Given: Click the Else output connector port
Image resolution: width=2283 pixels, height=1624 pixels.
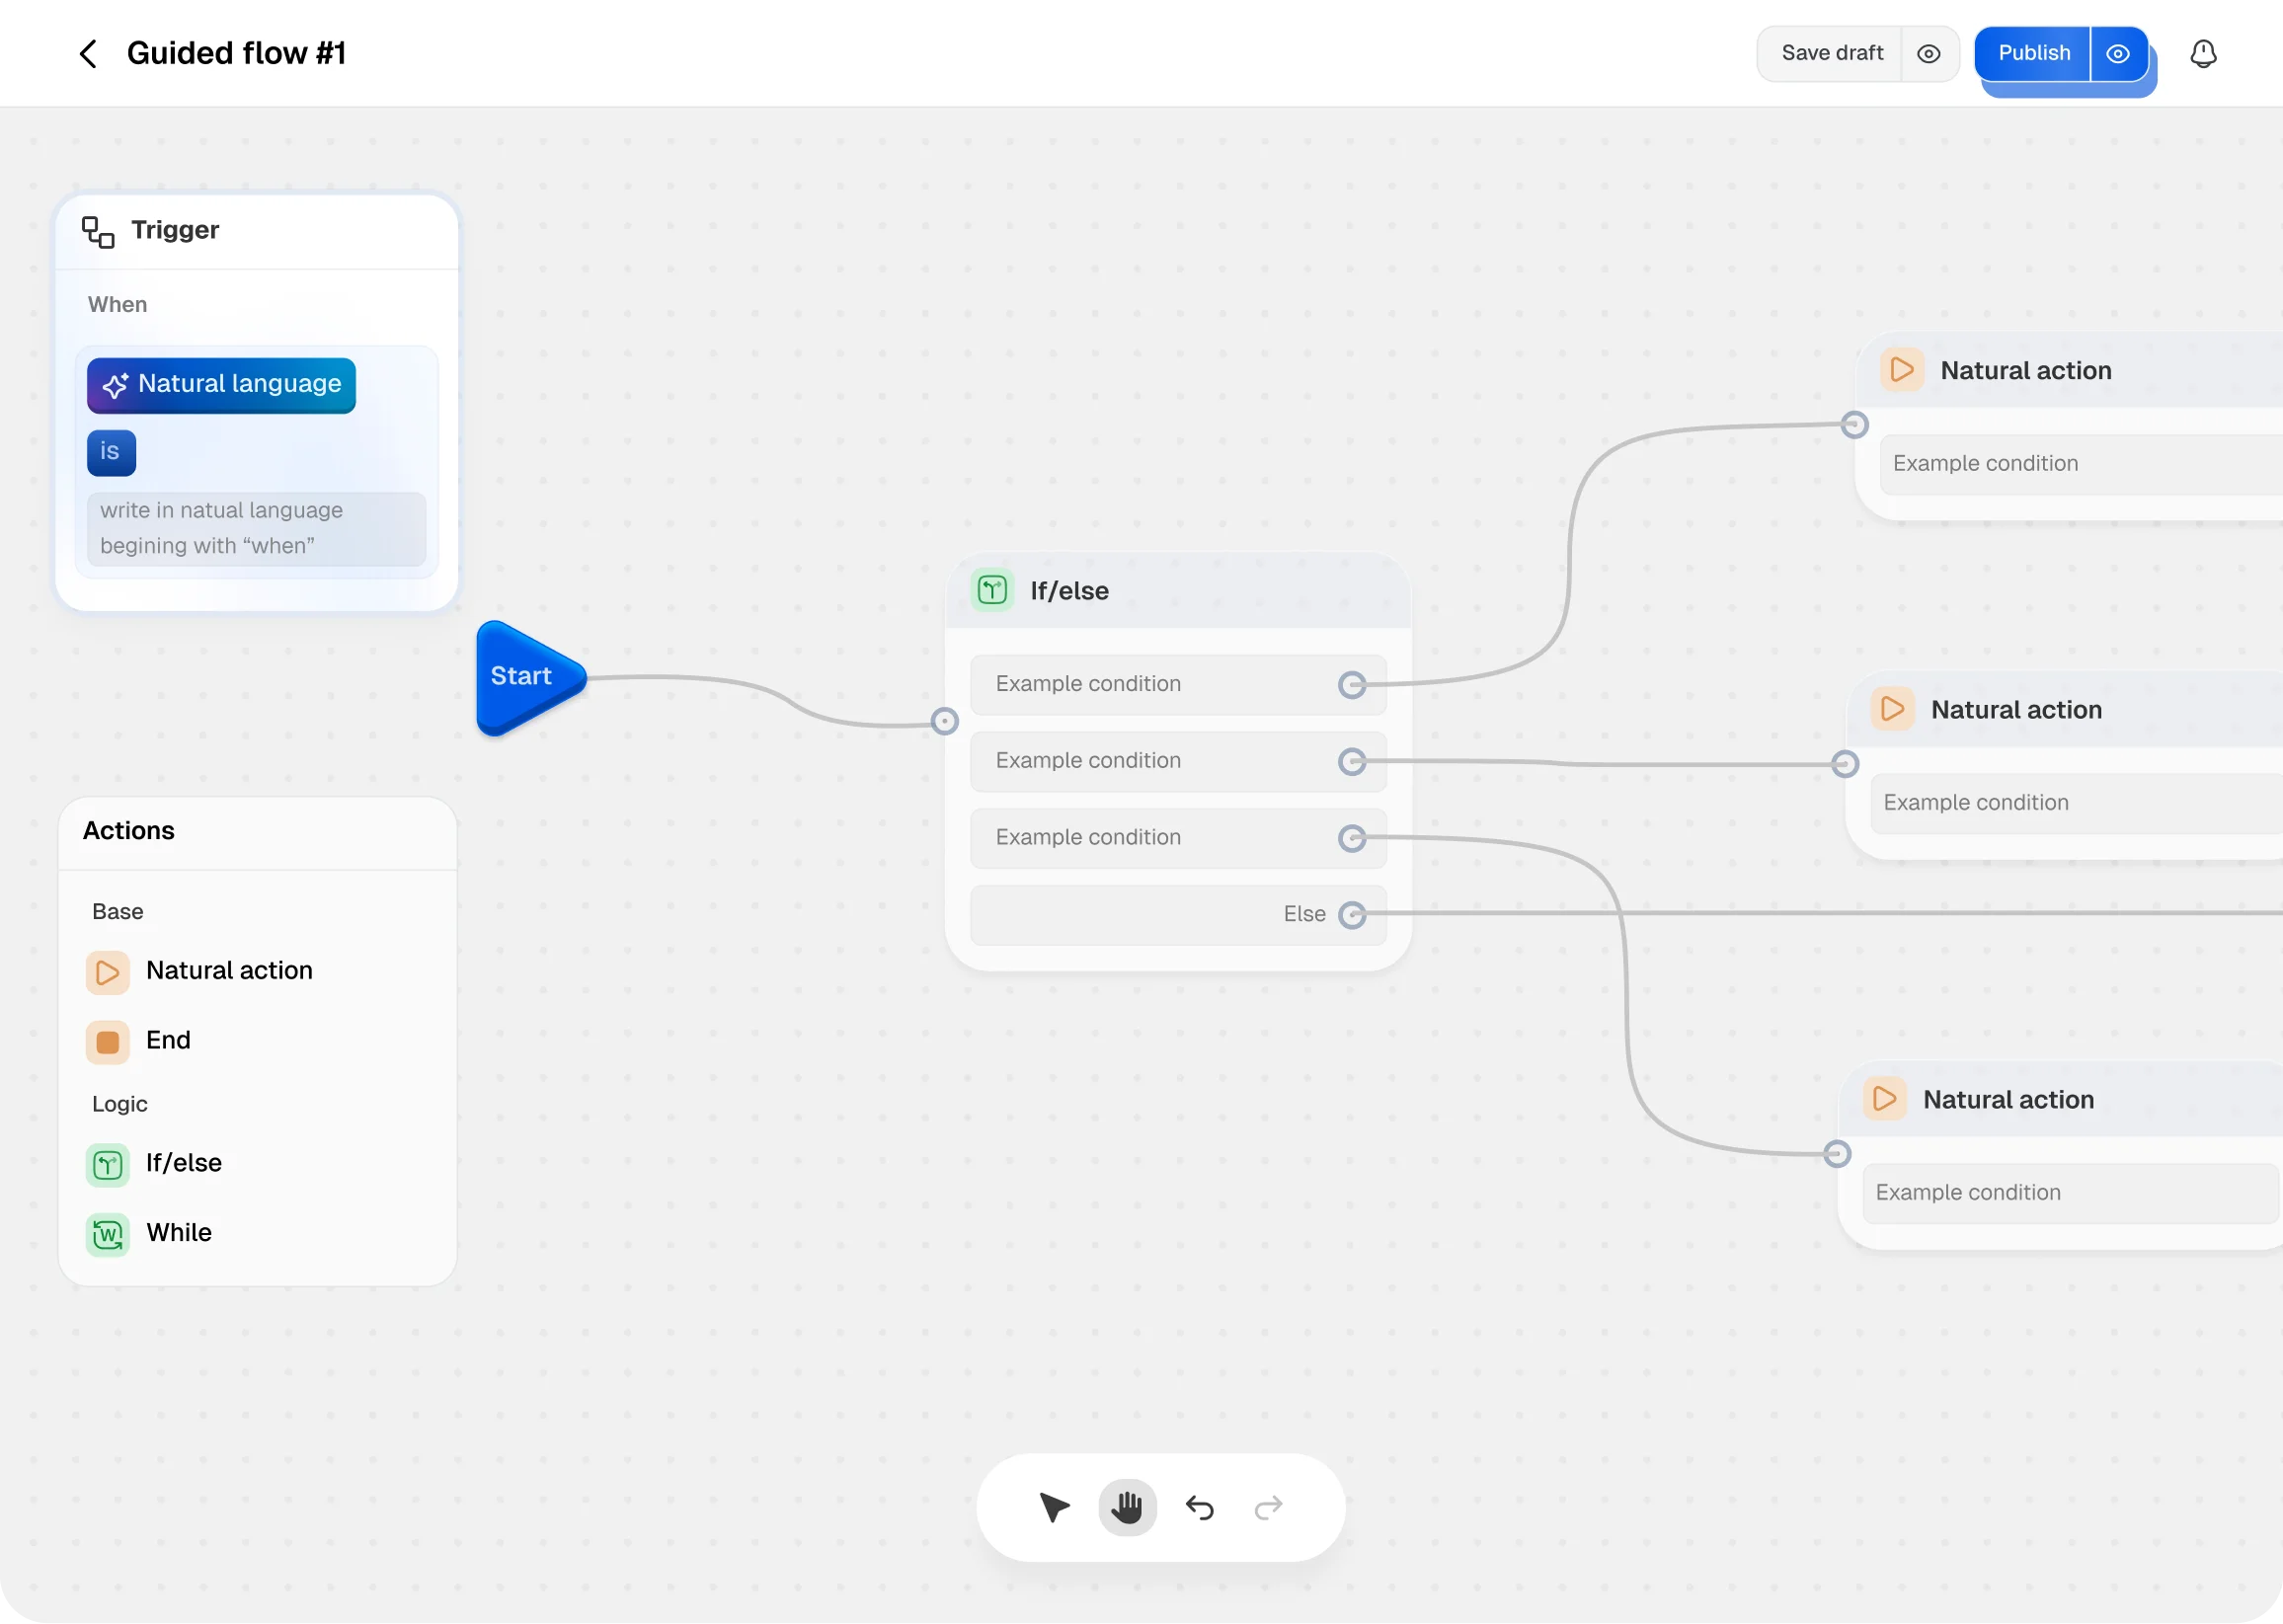Looking at the screenshot, I should [1352, 915].
